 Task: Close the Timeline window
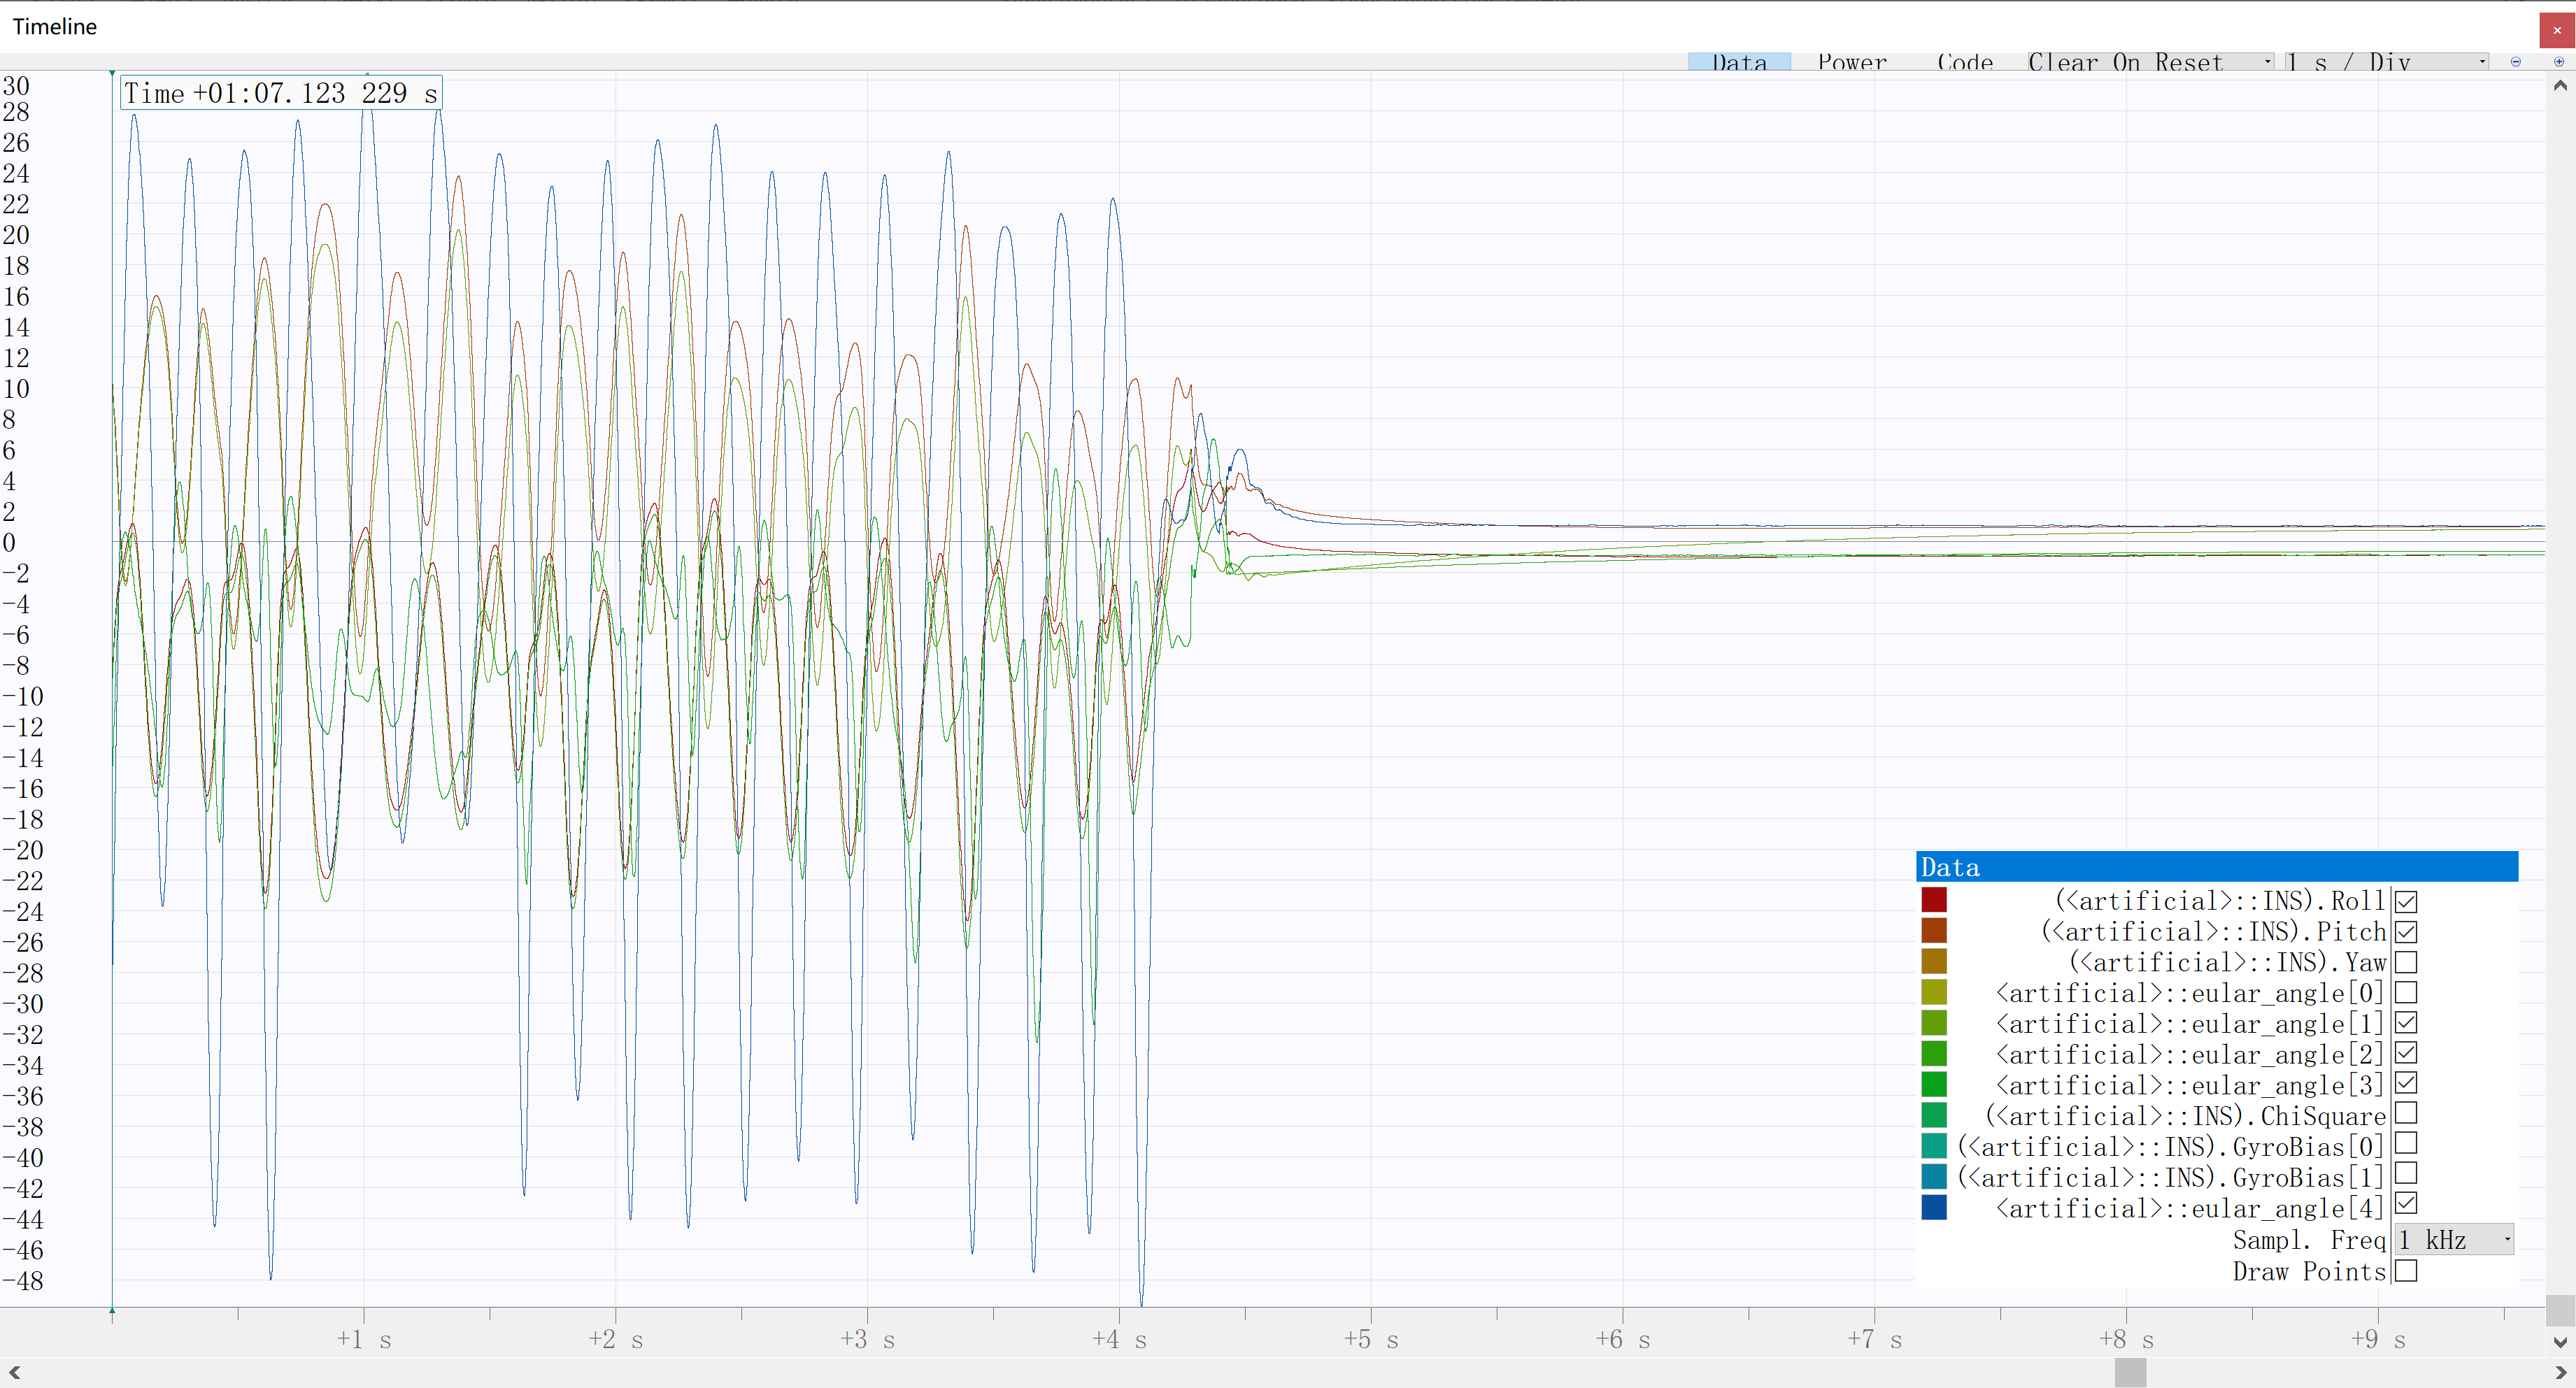[x=2557, y=30]
